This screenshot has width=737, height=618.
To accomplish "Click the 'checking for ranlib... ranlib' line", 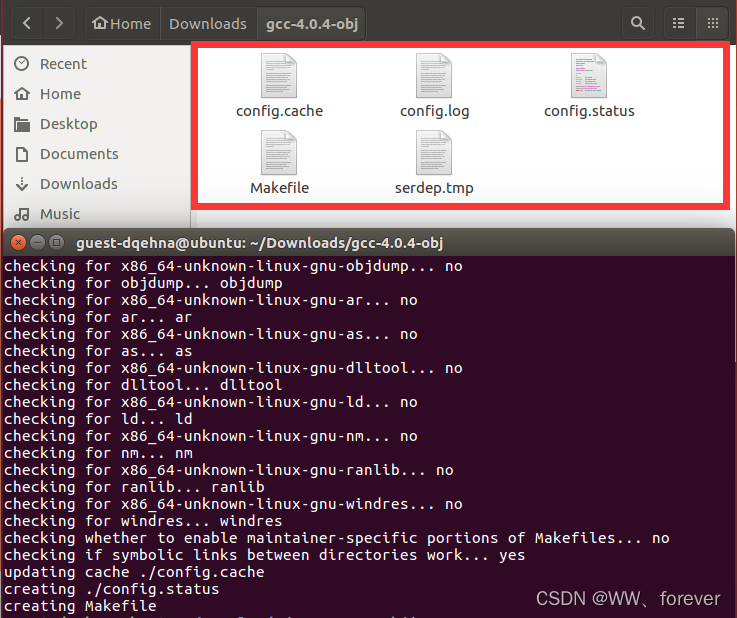I will pyautogui.click(x=134, y=487).
